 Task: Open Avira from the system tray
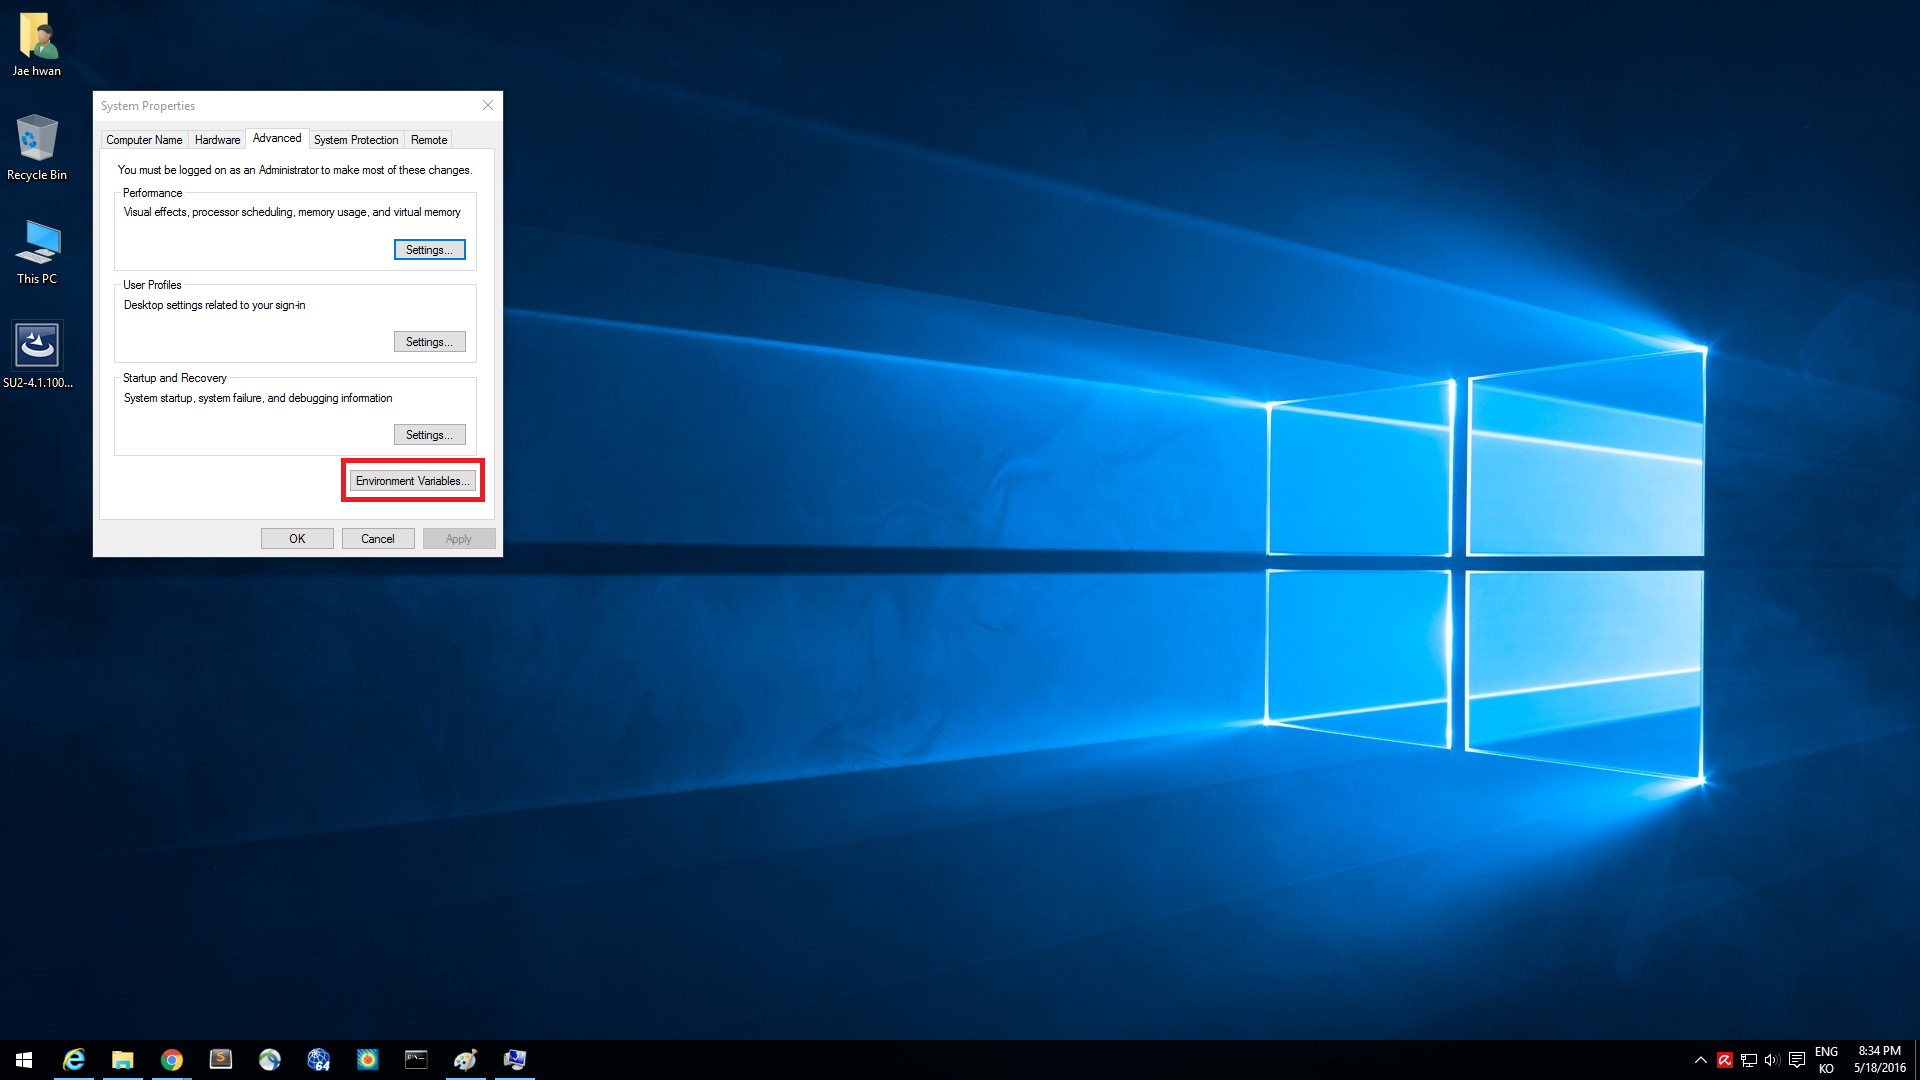[1725, 1060]
